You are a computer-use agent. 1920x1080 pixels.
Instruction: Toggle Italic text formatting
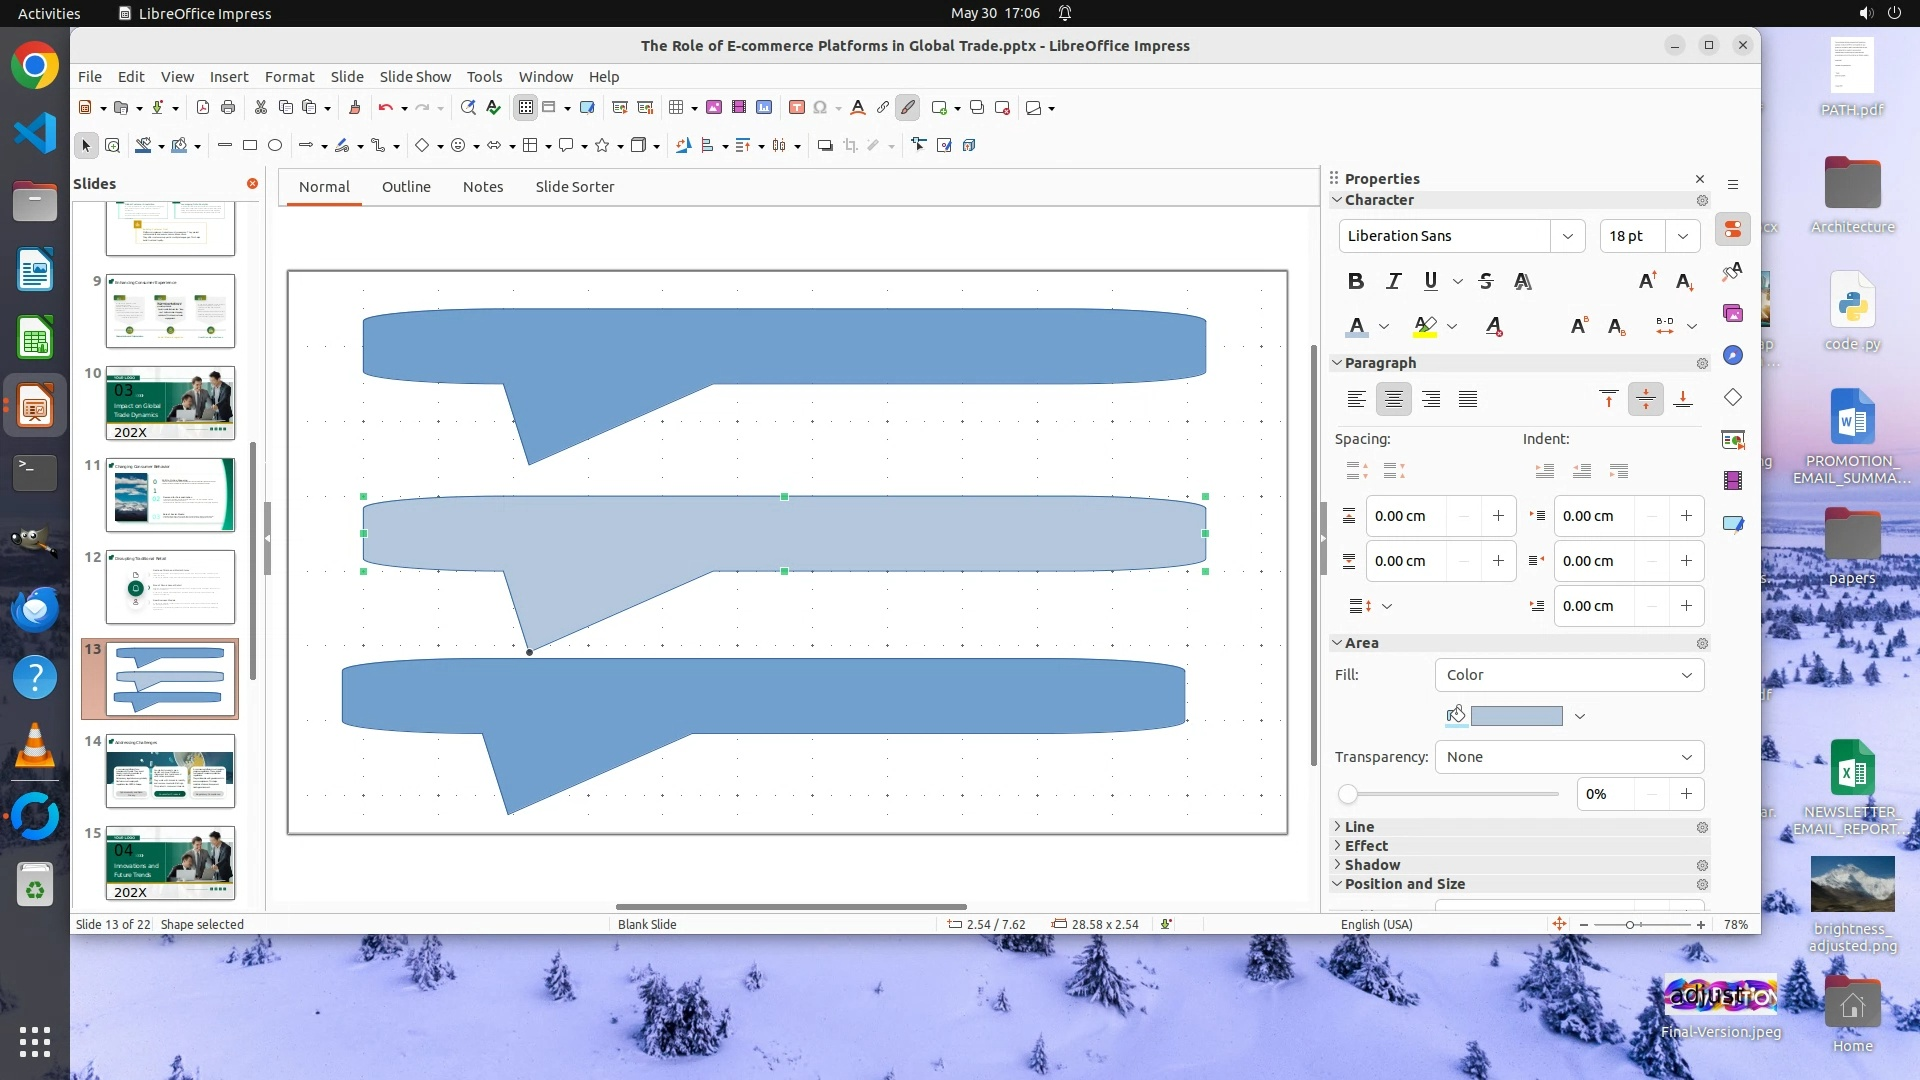point(1393,282)
